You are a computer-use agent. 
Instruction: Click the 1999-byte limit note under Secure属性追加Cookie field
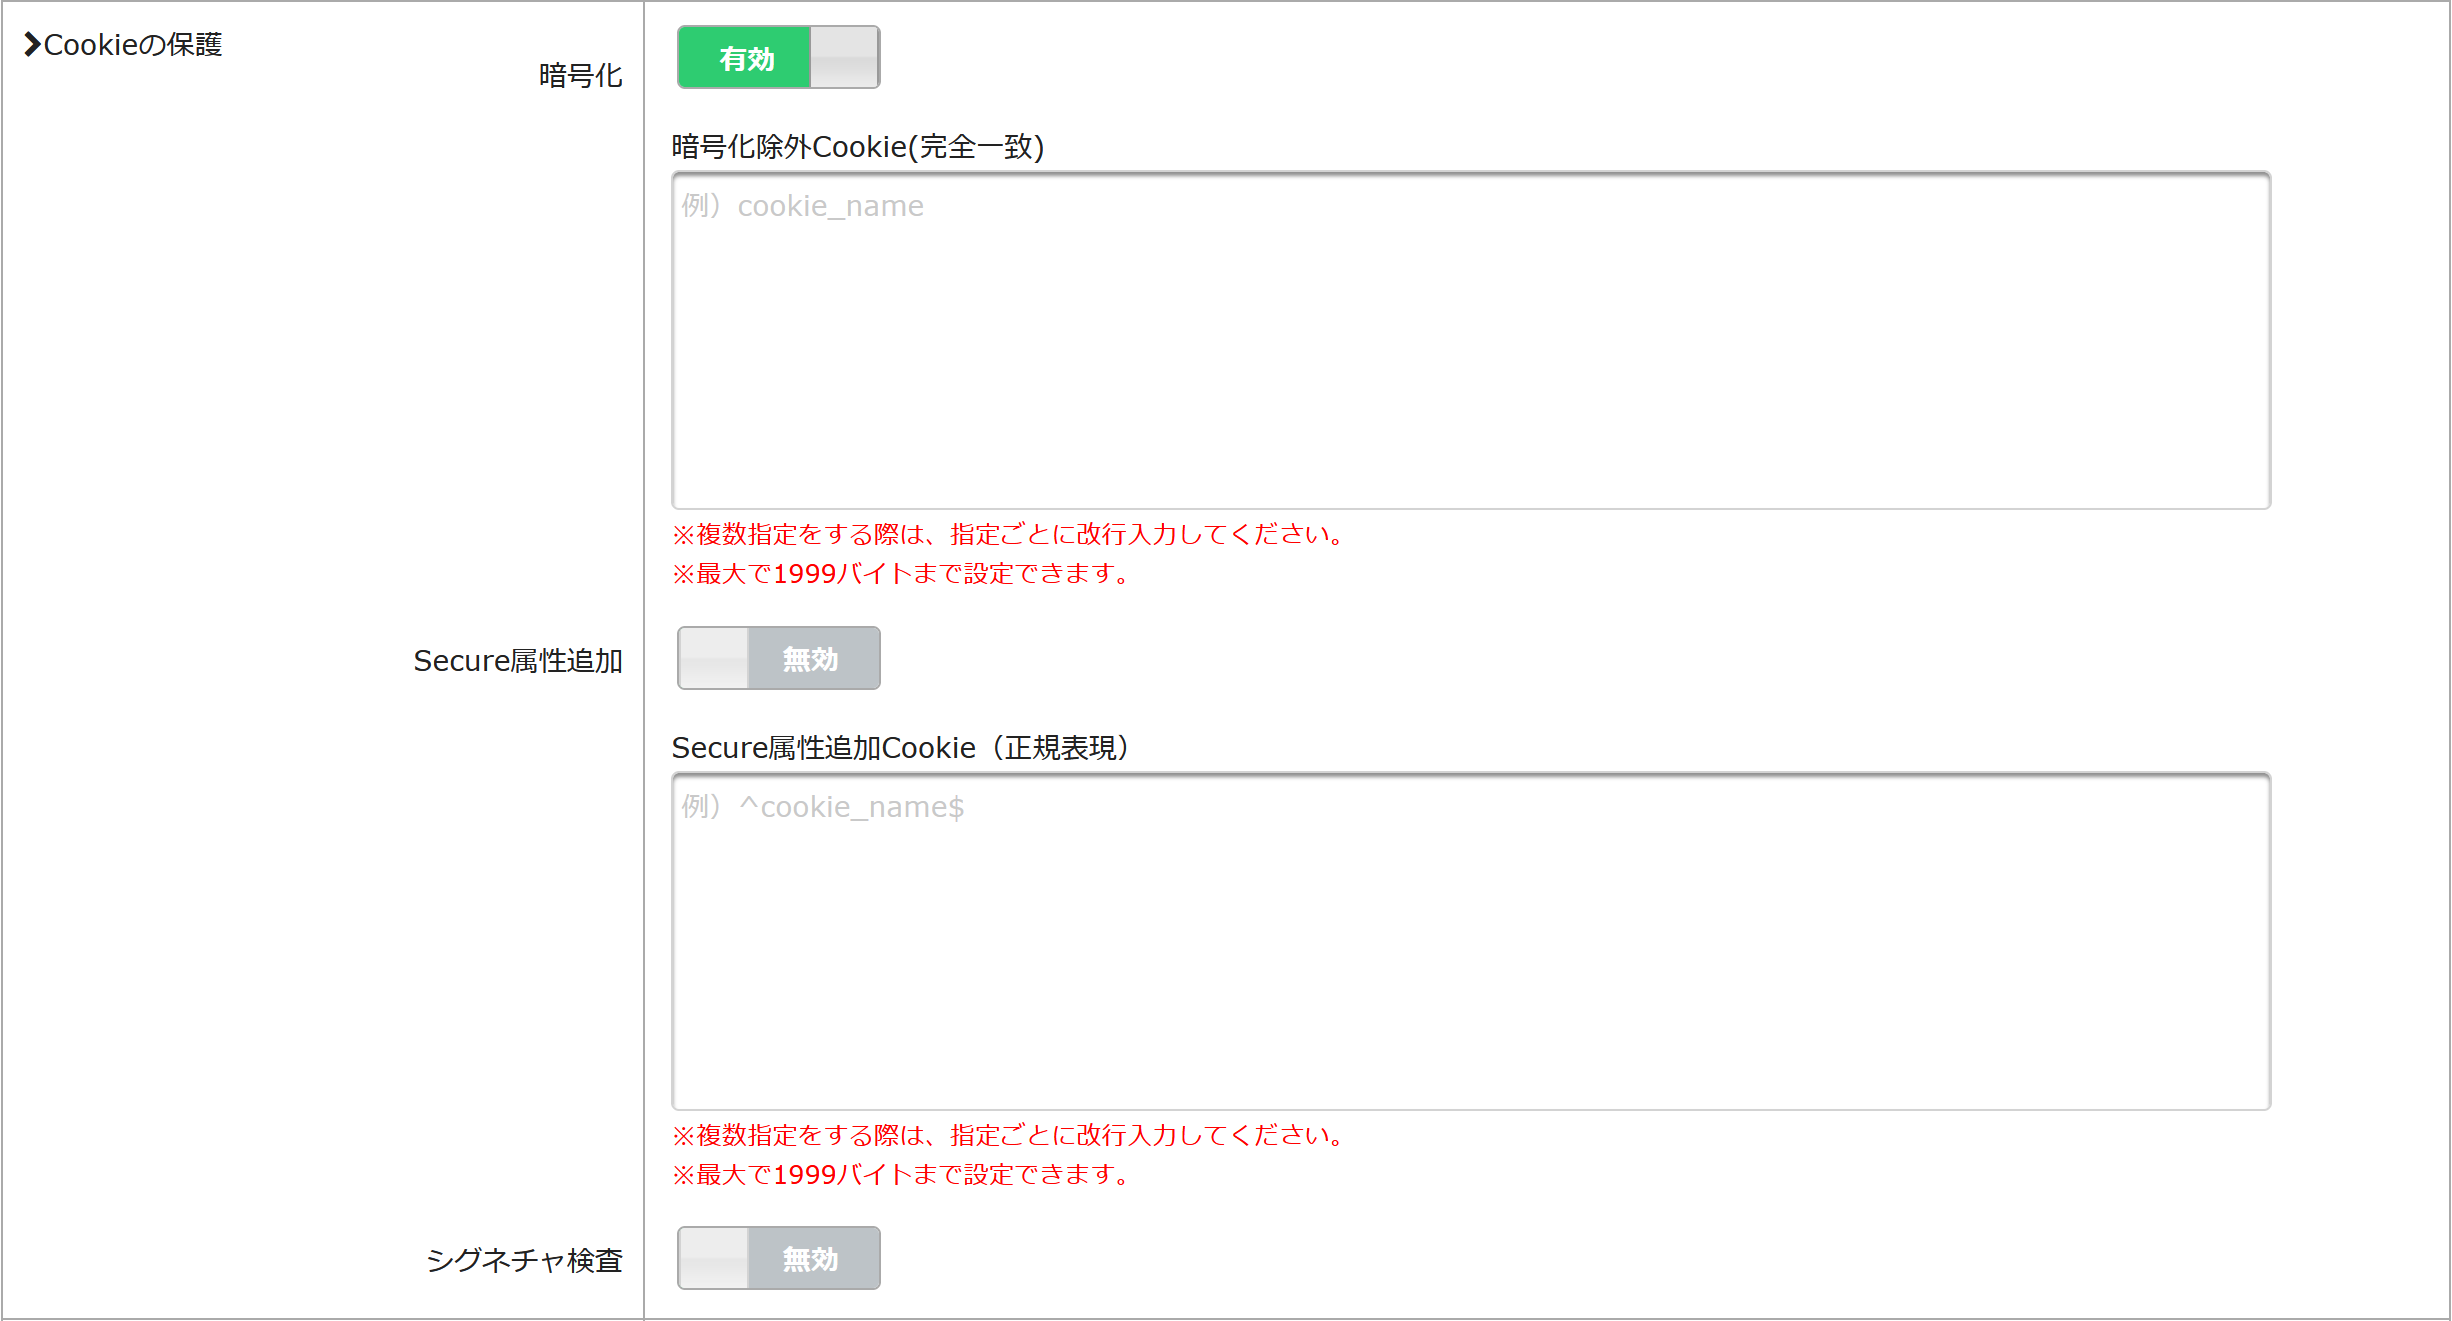pos(901,1174)
